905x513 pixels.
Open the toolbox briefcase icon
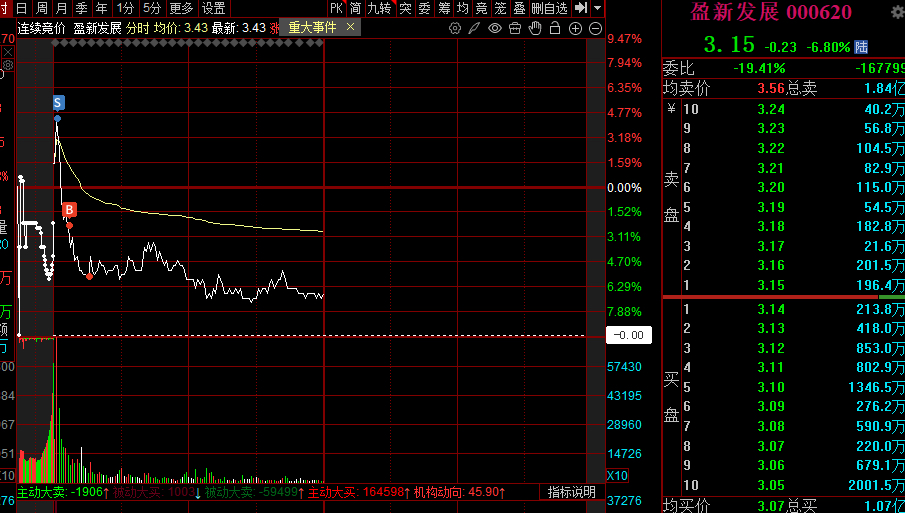[x=515, y=28]
